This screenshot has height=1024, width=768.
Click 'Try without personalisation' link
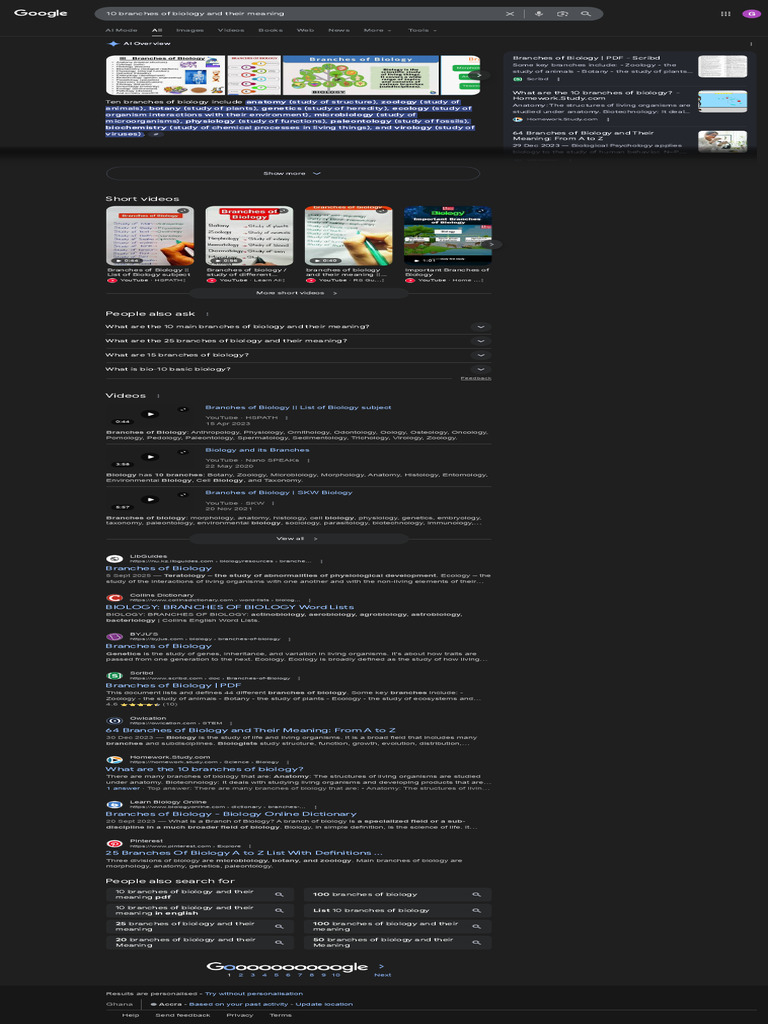[x=254, y=994]
